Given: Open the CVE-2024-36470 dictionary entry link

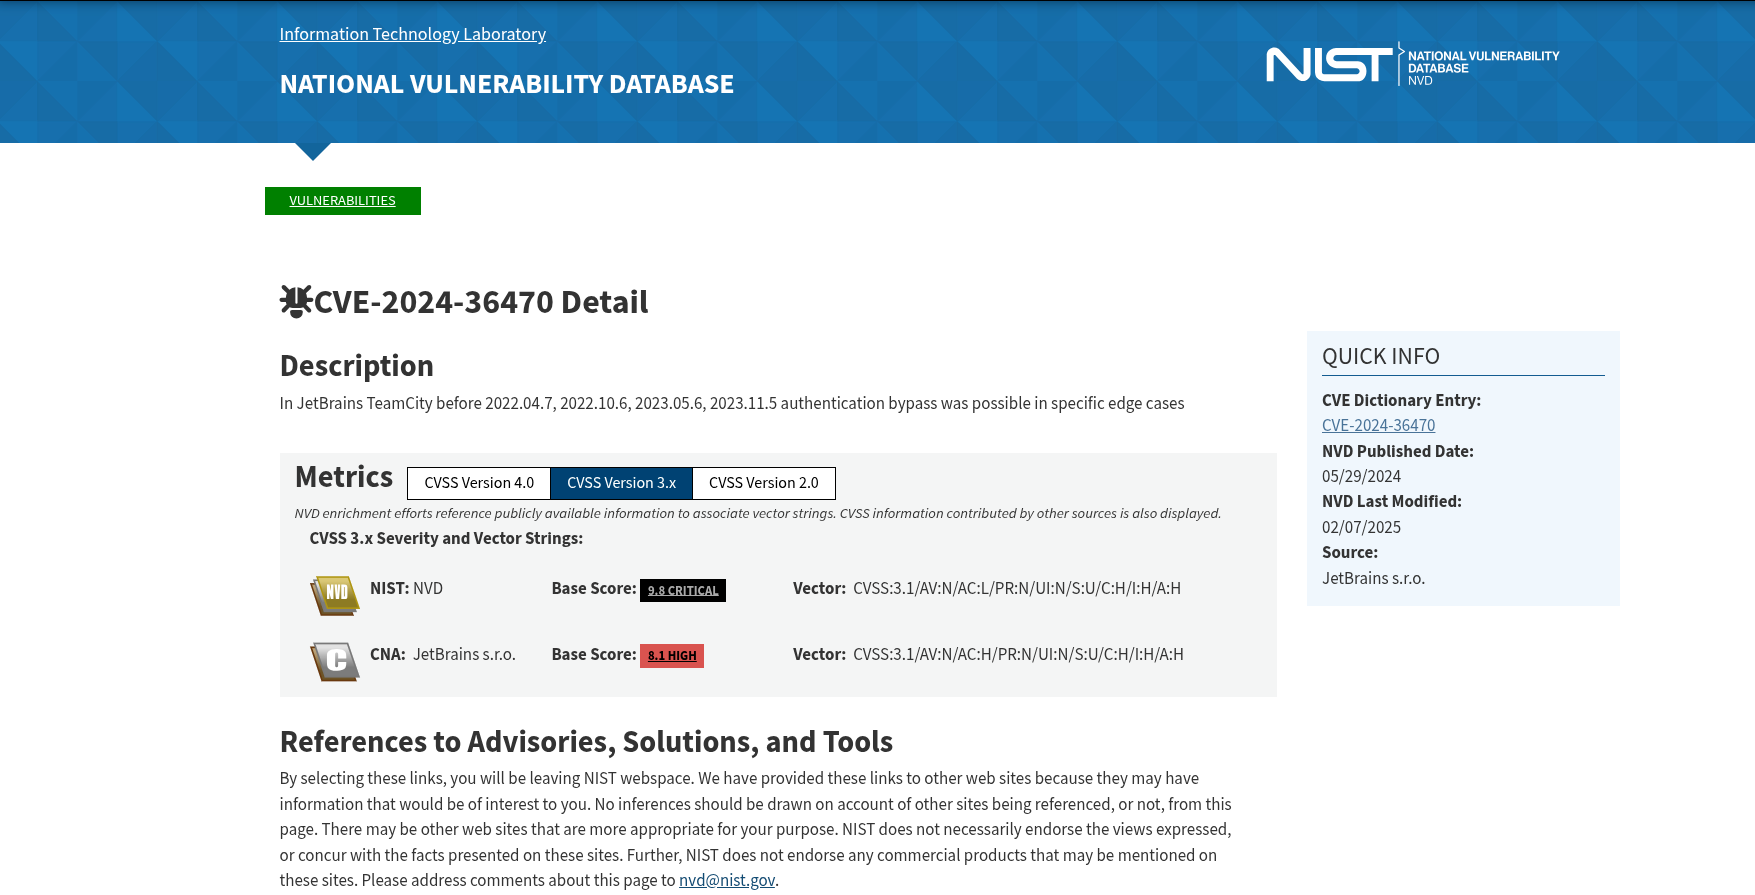Looking at the screenshot, I should [x=1378, y=425].
